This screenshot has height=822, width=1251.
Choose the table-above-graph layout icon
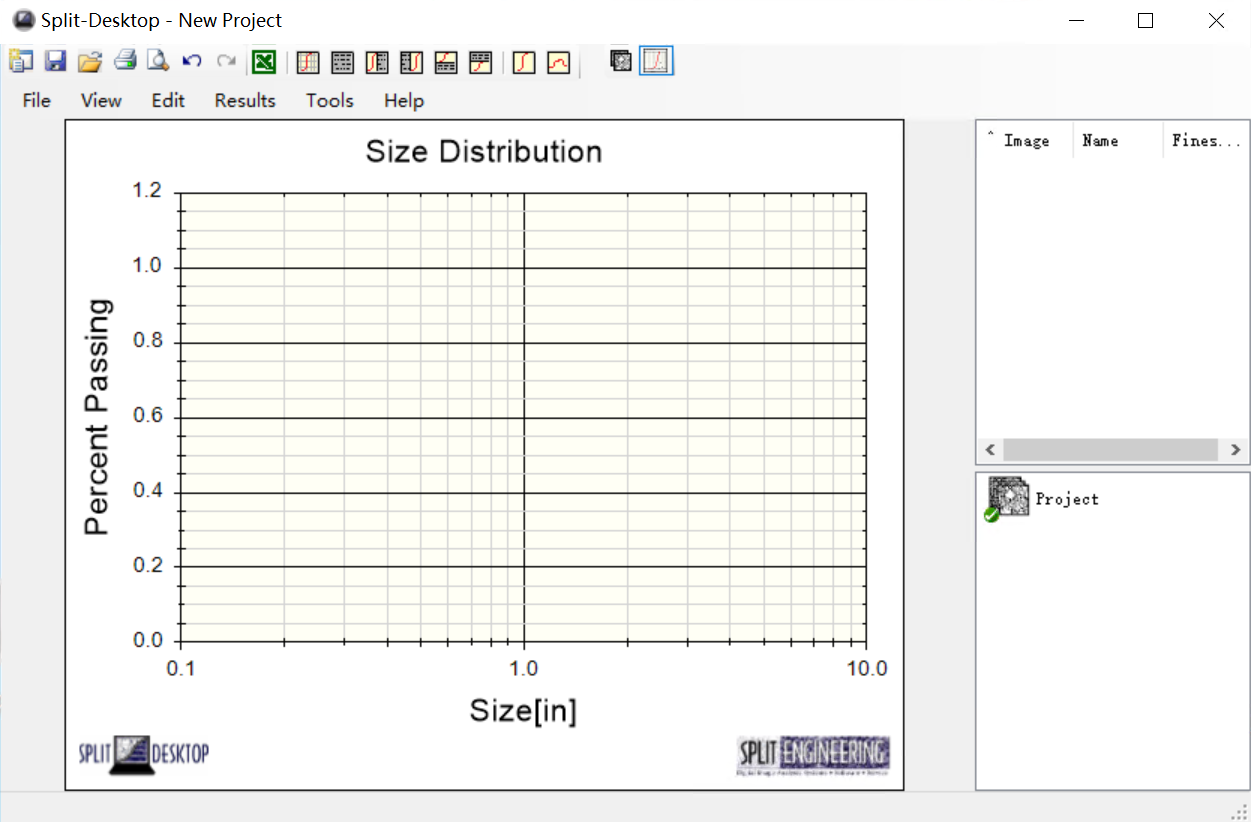481,62
